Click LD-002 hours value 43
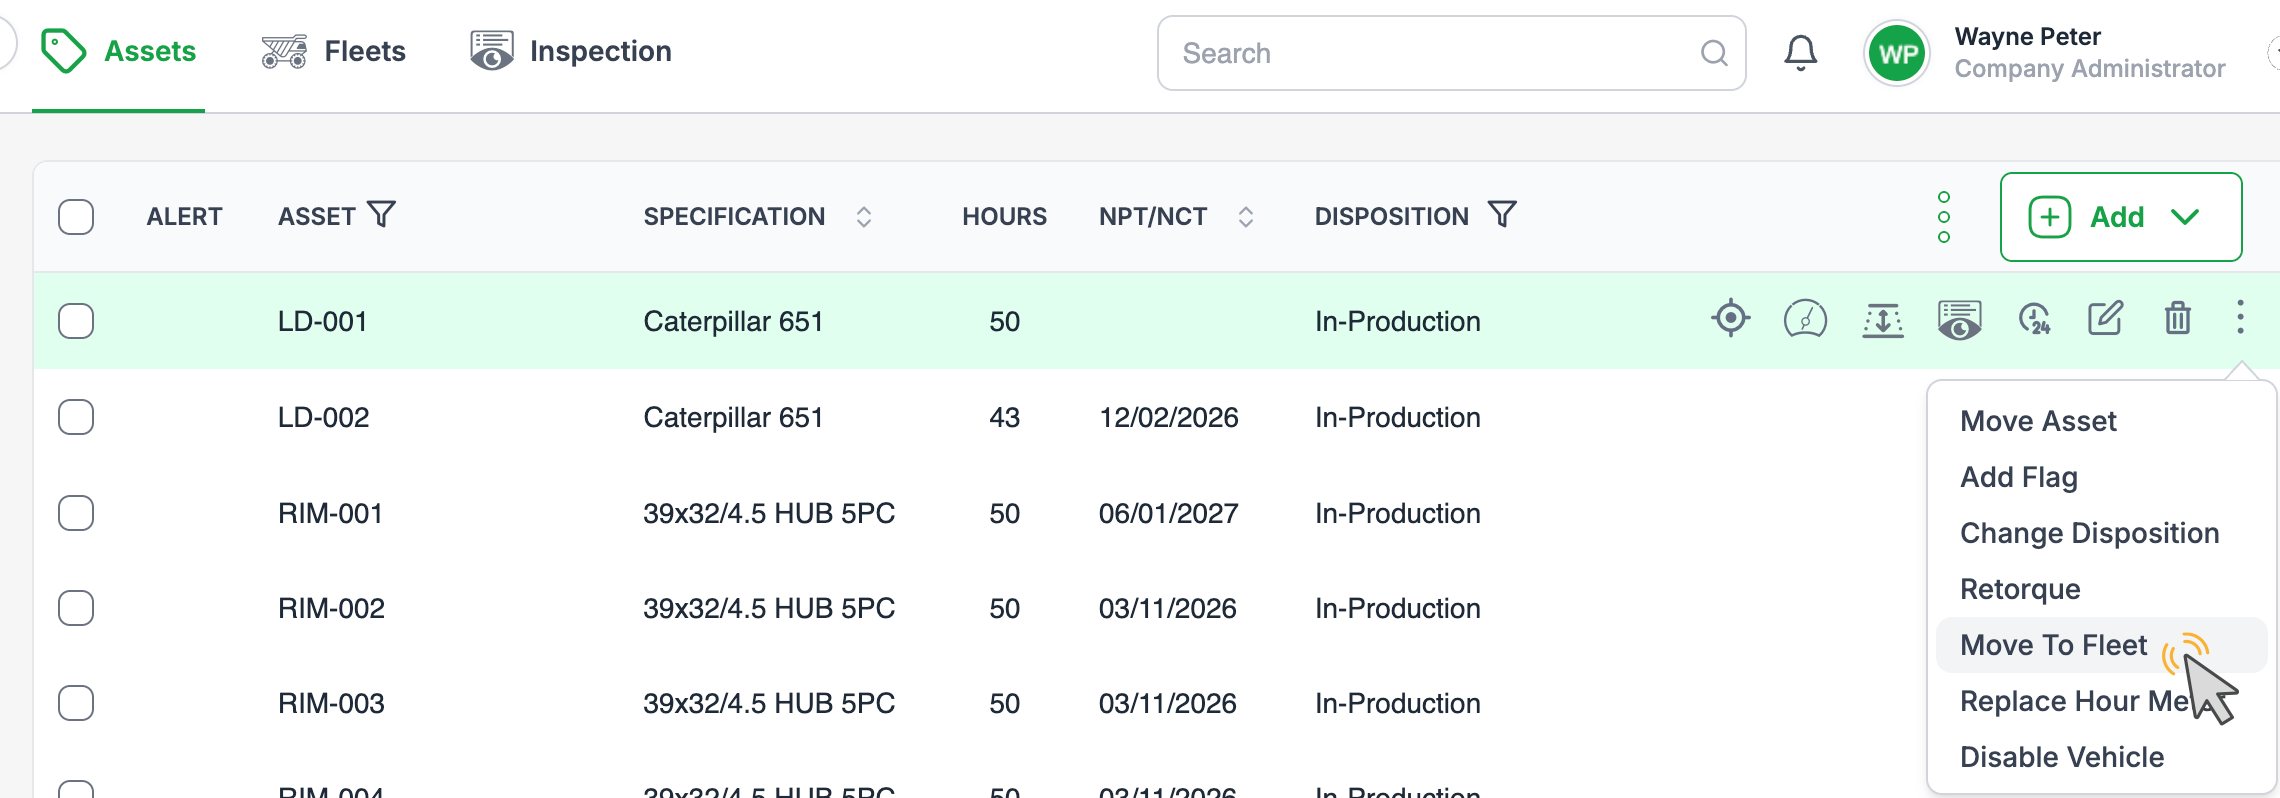This screenshot has width=2280, height=798. pyautogui.click(x=1004, y=417)
